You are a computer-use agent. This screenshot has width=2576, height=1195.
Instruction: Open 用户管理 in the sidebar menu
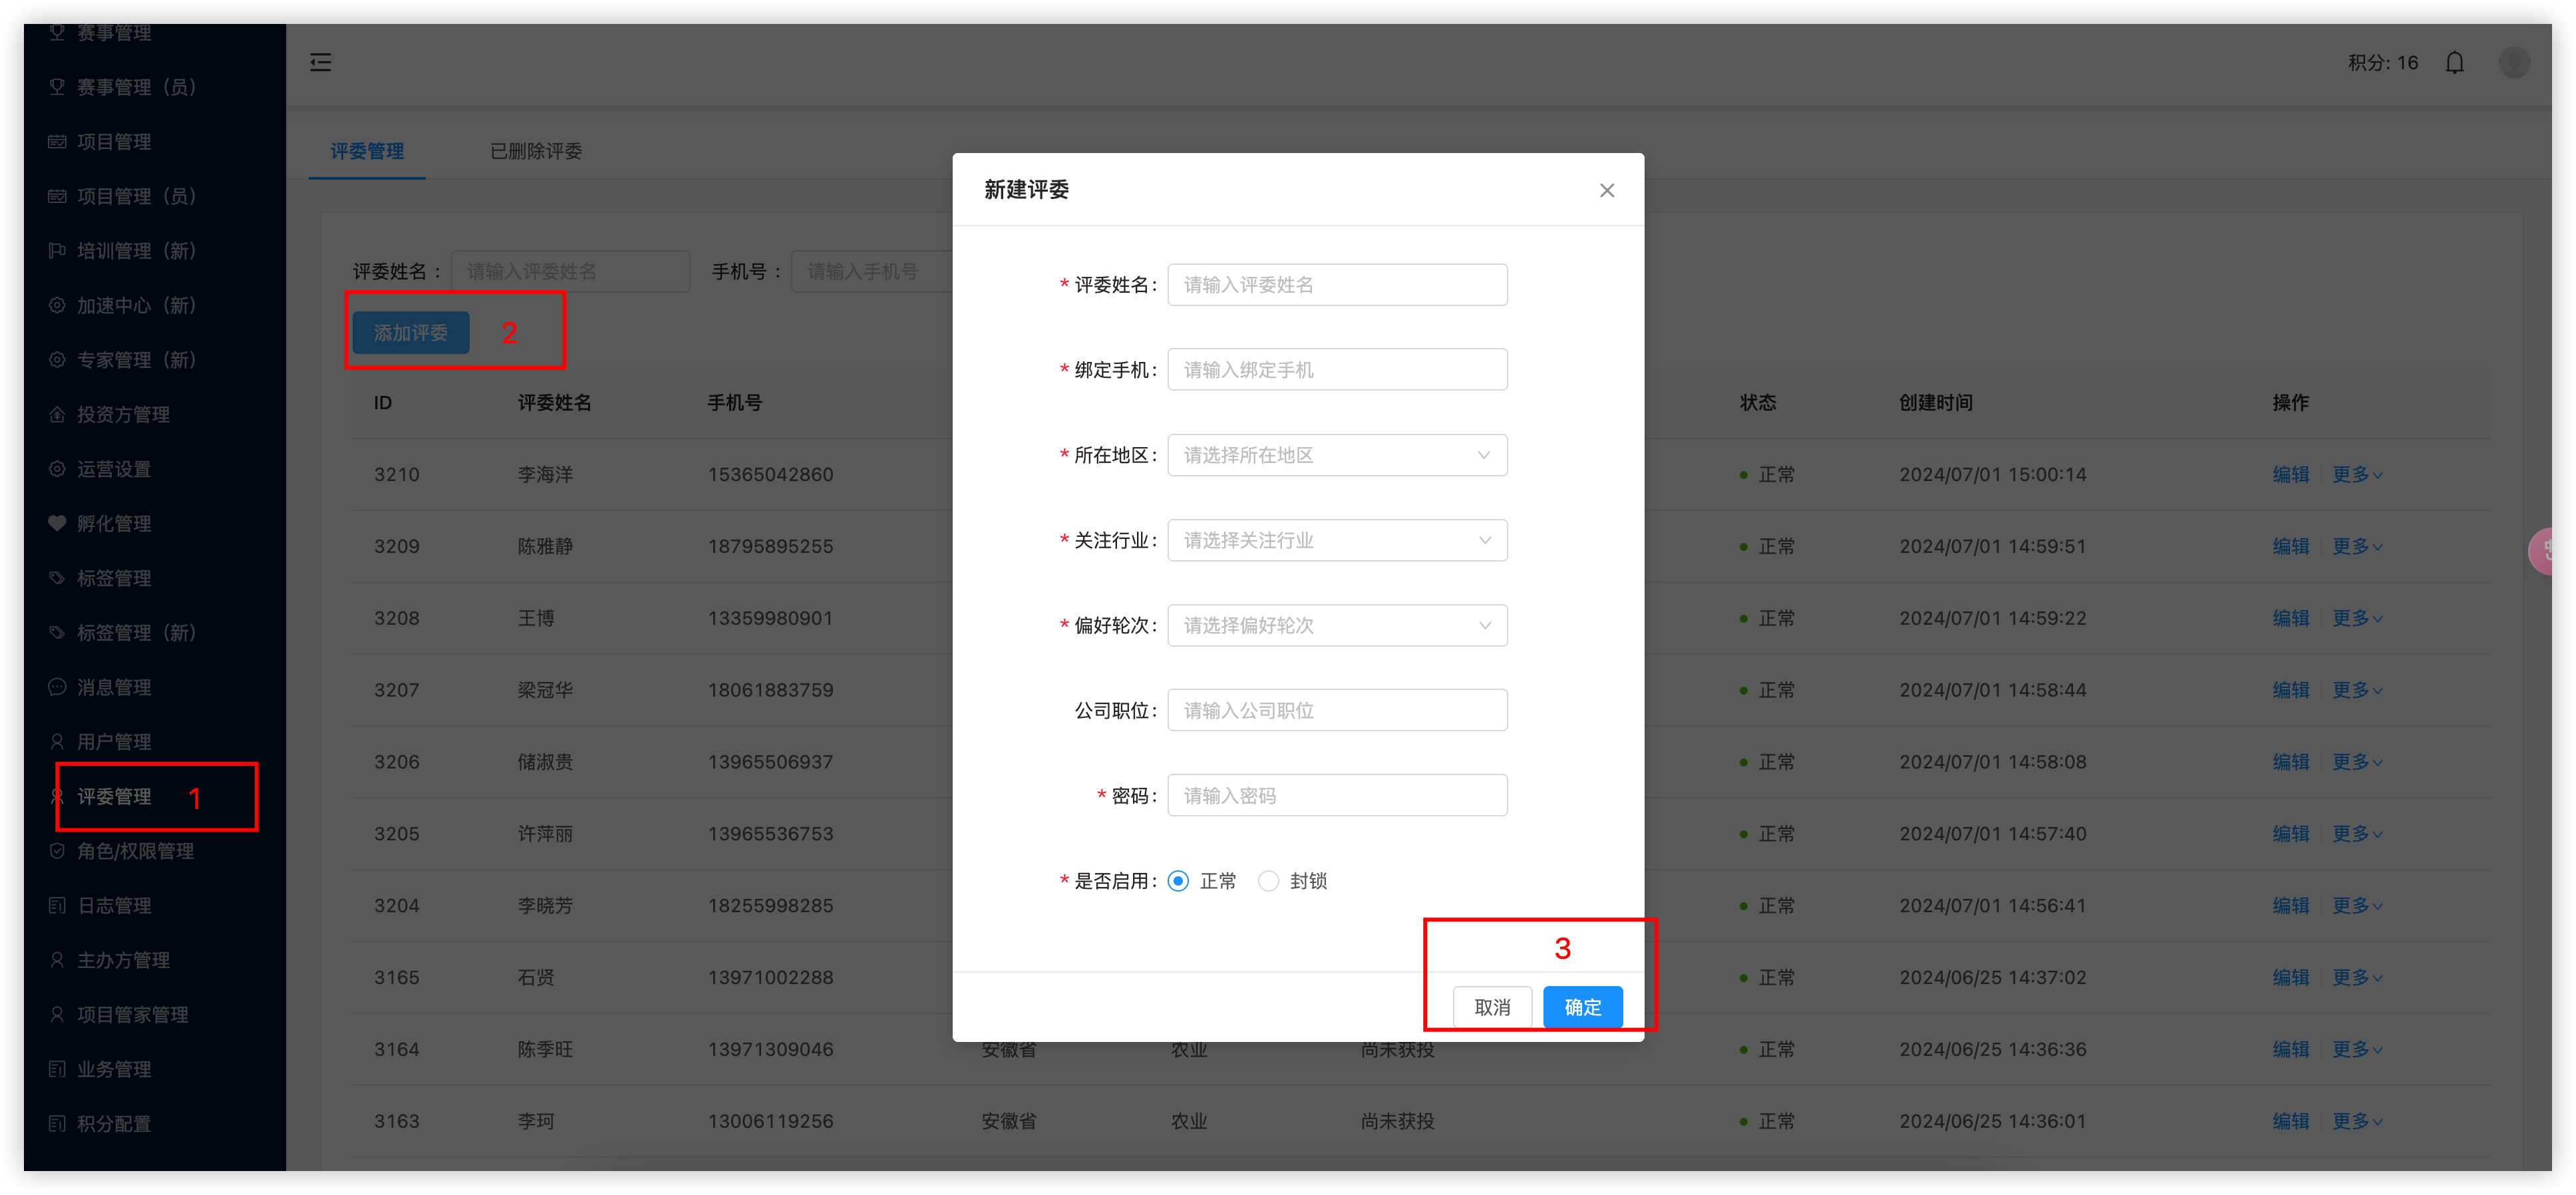(x=114, y=742)
